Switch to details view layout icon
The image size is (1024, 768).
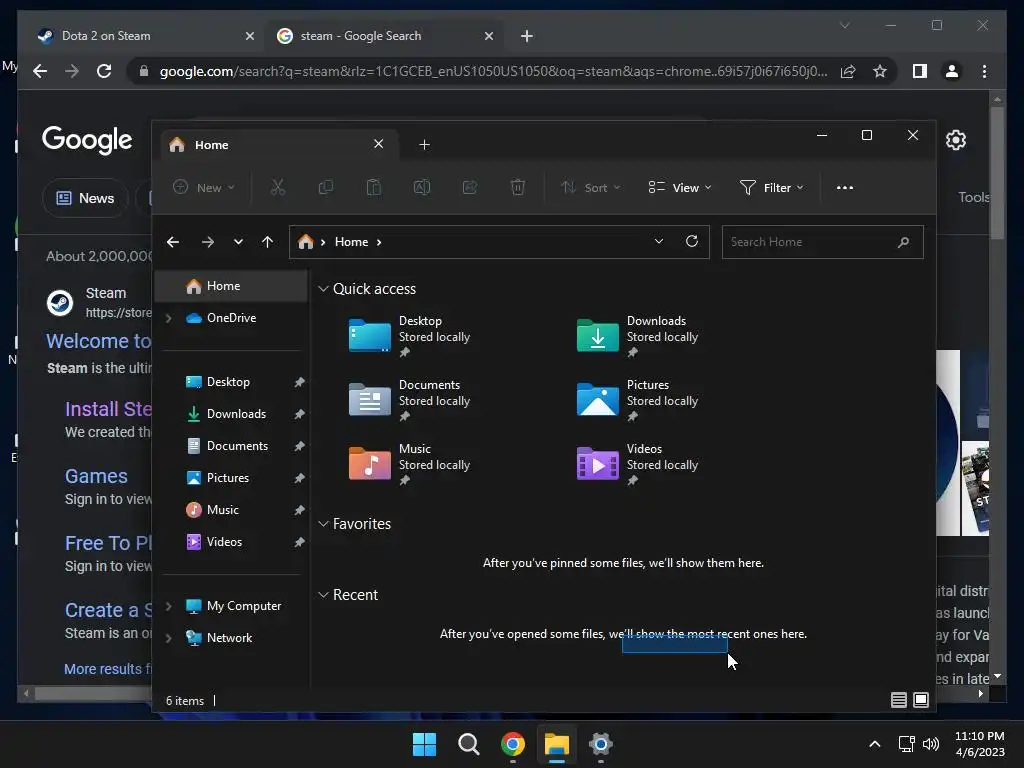coord(899,700)
